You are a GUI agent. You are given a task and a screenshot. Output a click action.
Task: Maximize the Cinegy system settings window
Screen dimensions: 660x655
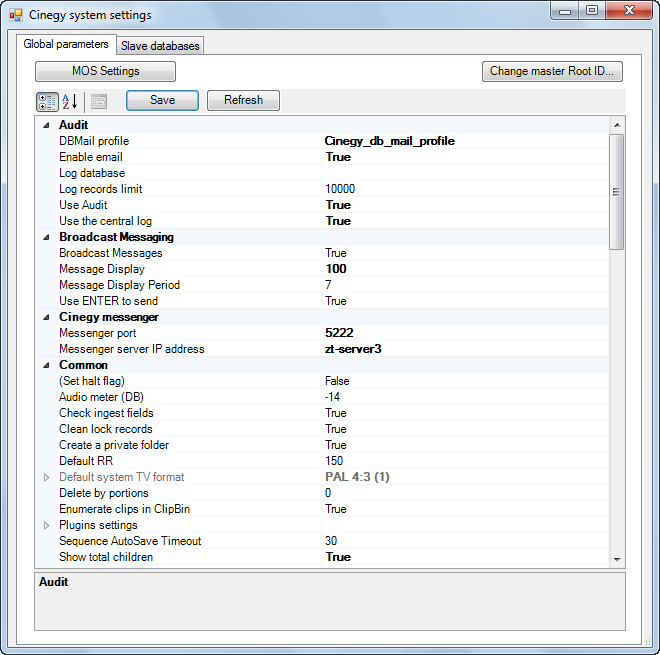click(x=592, y=11)
